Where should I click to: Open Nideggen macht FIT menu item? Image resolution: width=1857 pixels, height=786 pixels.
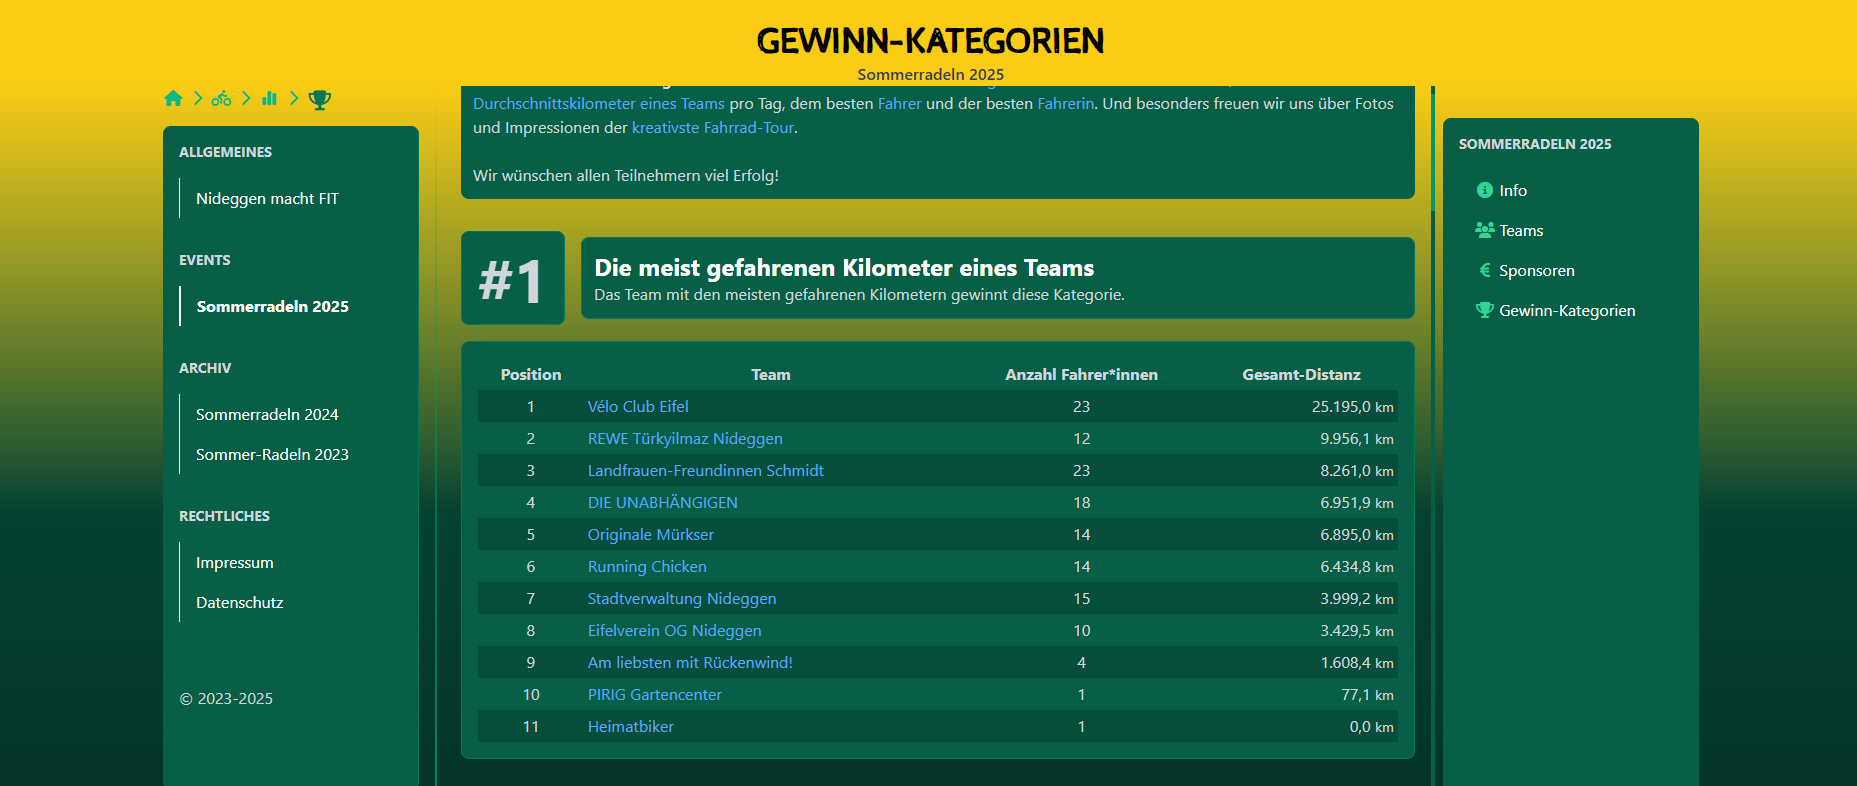tap(267, 198)
